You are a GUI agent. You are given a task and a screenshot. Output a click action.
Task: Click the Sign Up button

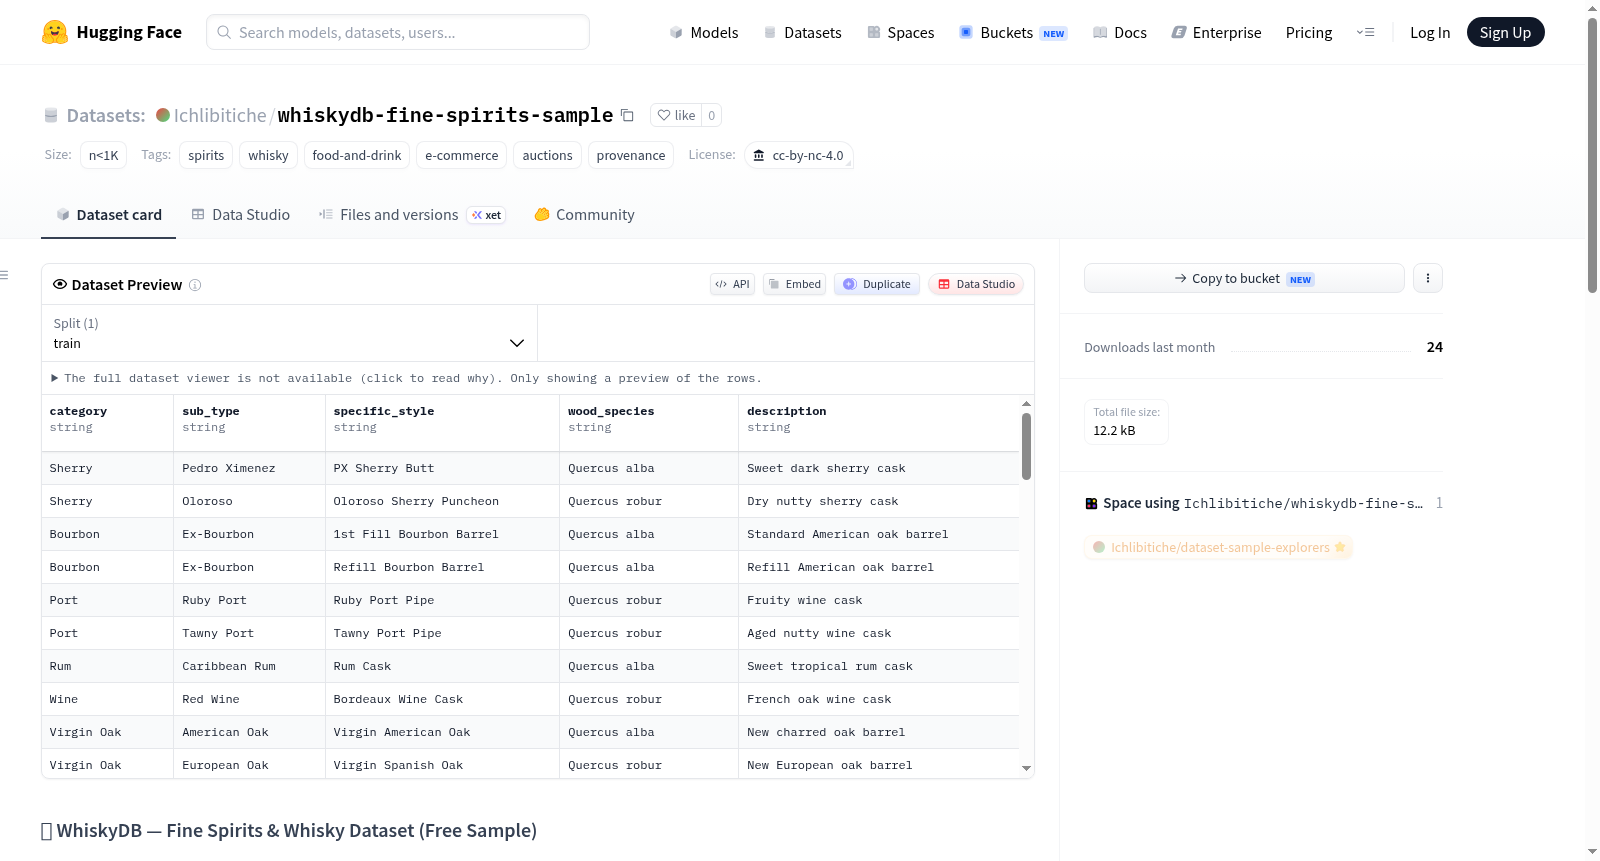[x=1505, y=32]
